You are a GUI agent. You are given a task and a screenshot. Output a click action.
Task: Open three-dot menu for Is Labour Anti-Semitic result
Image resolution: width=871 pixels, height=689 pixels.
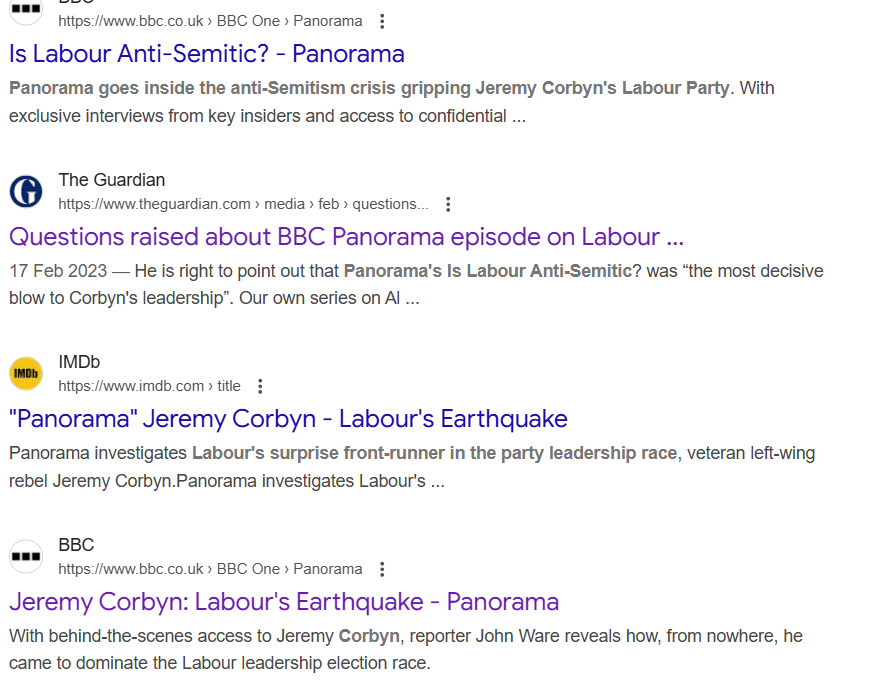[x=382, y=21]
